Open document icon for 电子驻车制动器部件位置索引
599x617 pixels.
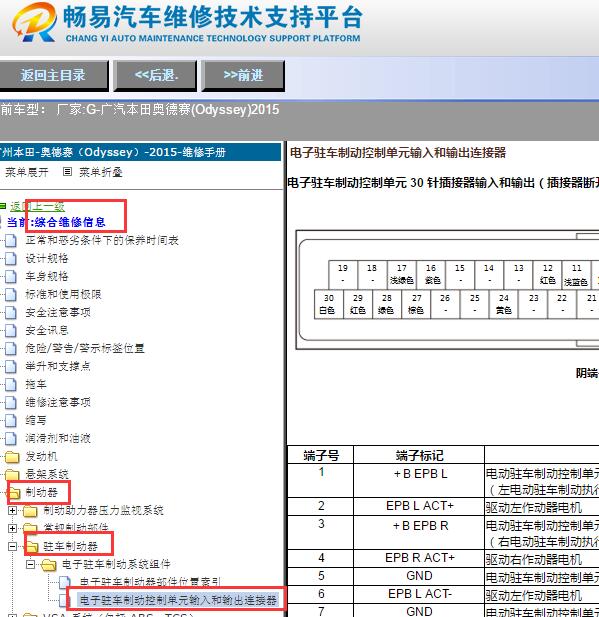pyautogui.click(x=65, y=582)
